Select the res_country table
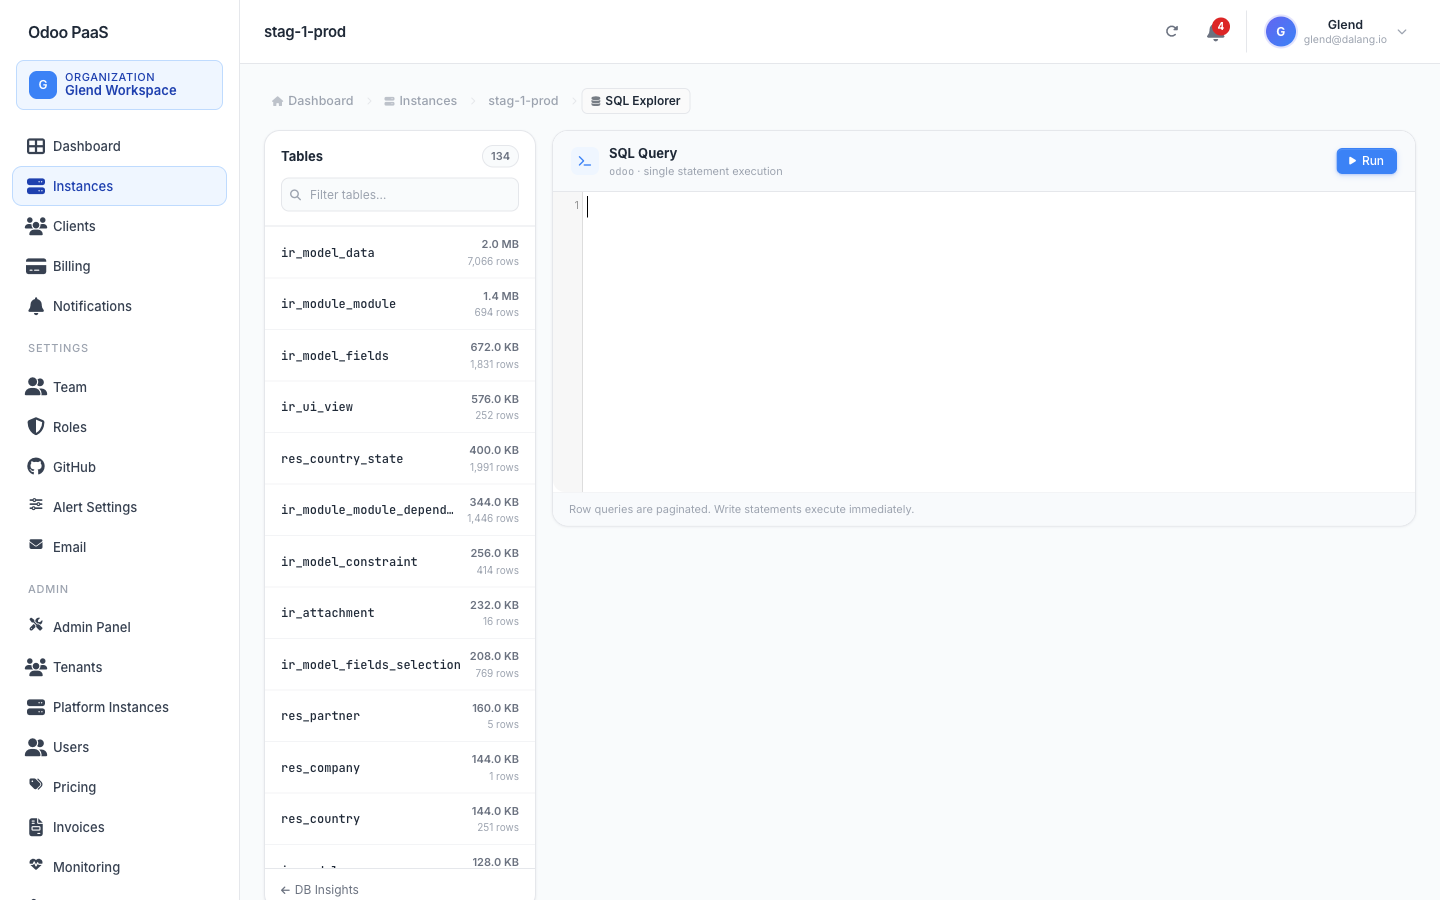The width and height of the screenshot is (1440, 900). (400, 819)
